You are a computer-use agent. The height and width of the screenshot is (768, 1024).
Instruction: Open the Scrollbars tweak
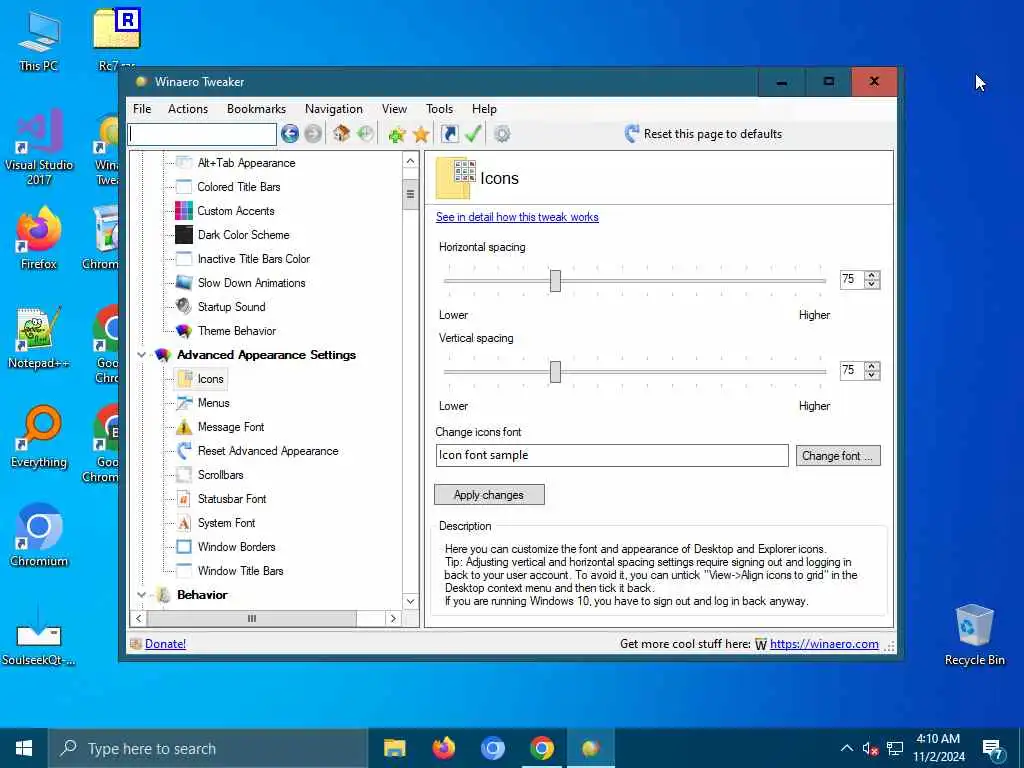pyautogui.click(x=220, y=475)
